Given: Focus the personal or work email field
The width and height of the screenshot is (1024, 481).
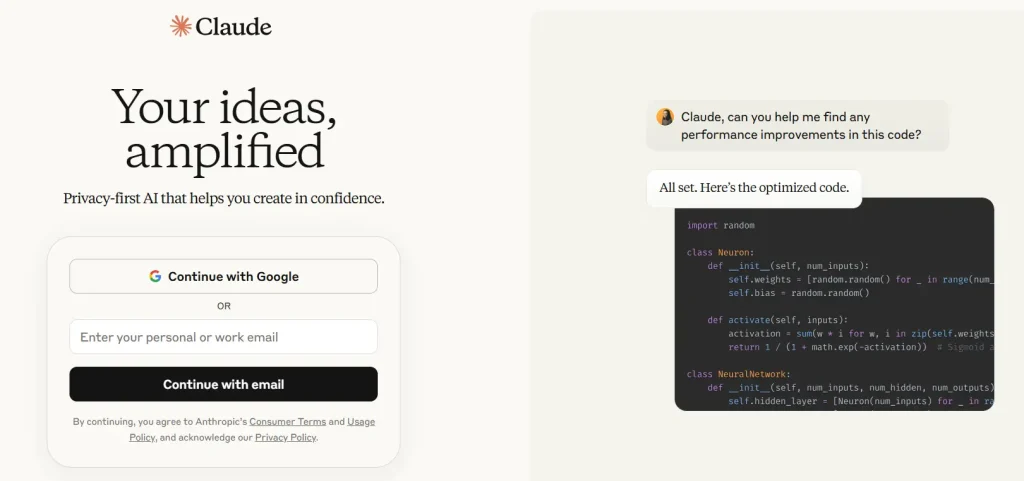Looking at the screenshot, I should pos(223,337).
